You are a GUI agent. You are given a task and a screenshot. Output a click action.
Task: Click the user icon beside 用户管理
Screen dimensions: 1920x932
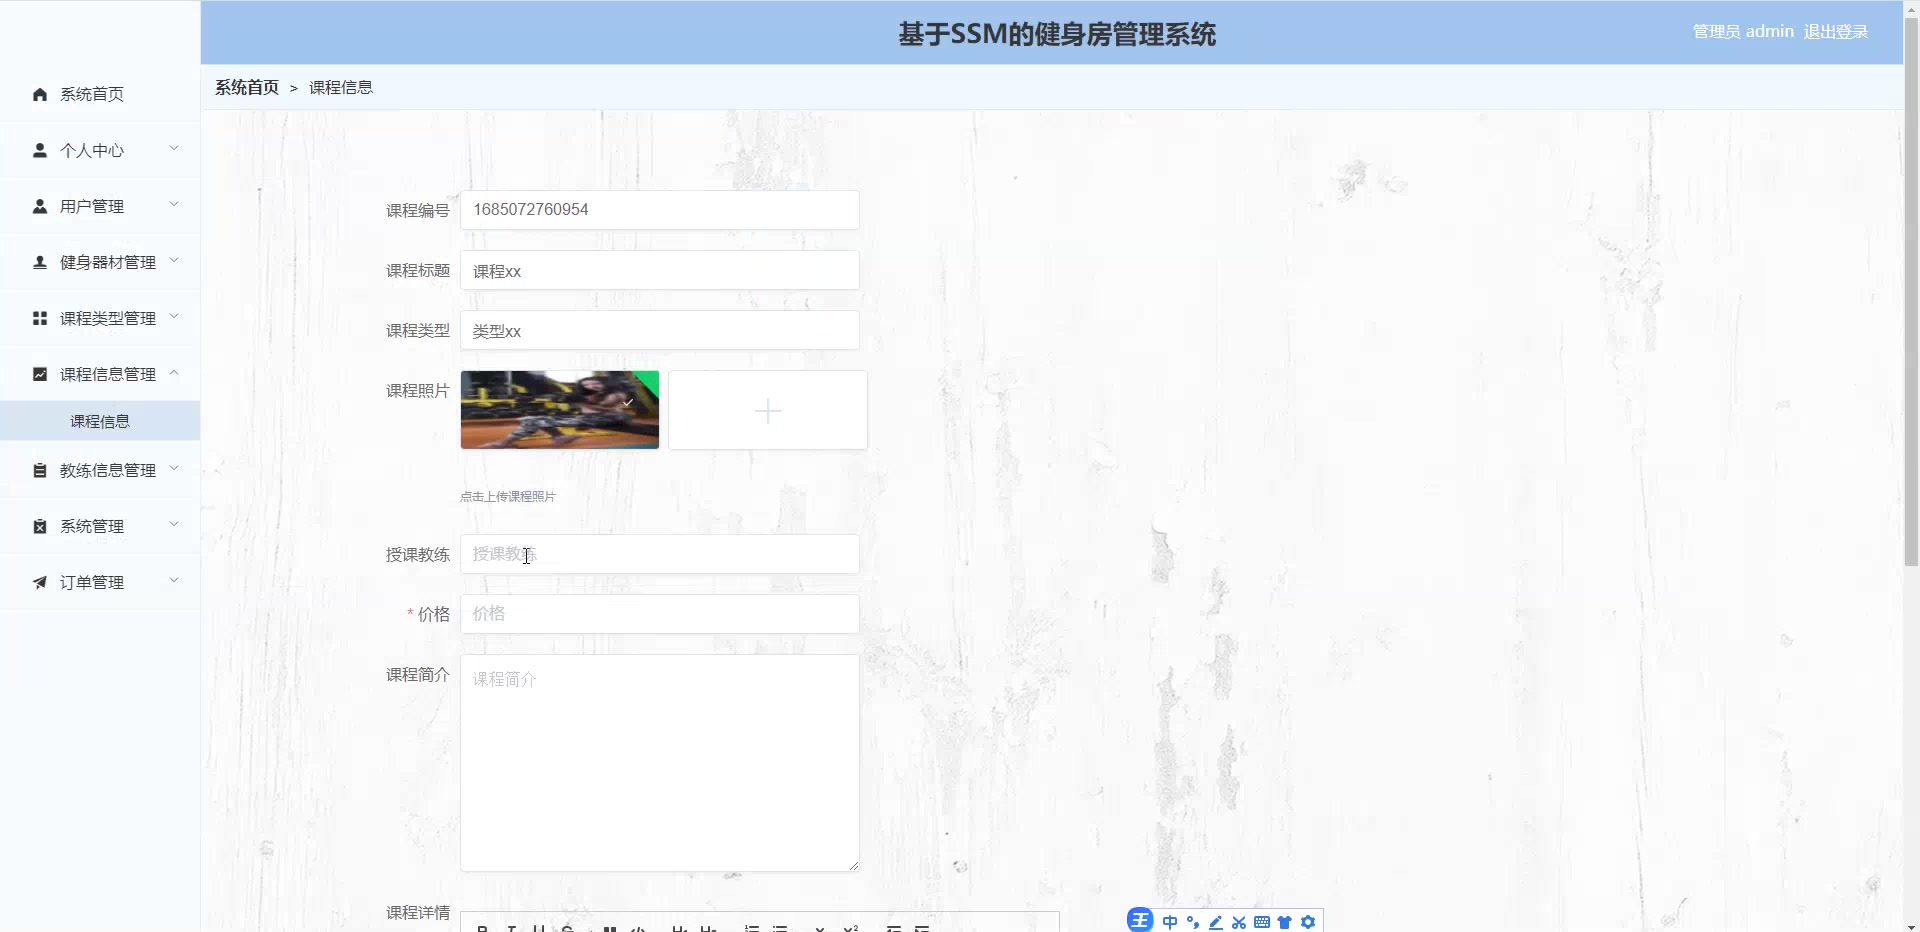(40, 206)
